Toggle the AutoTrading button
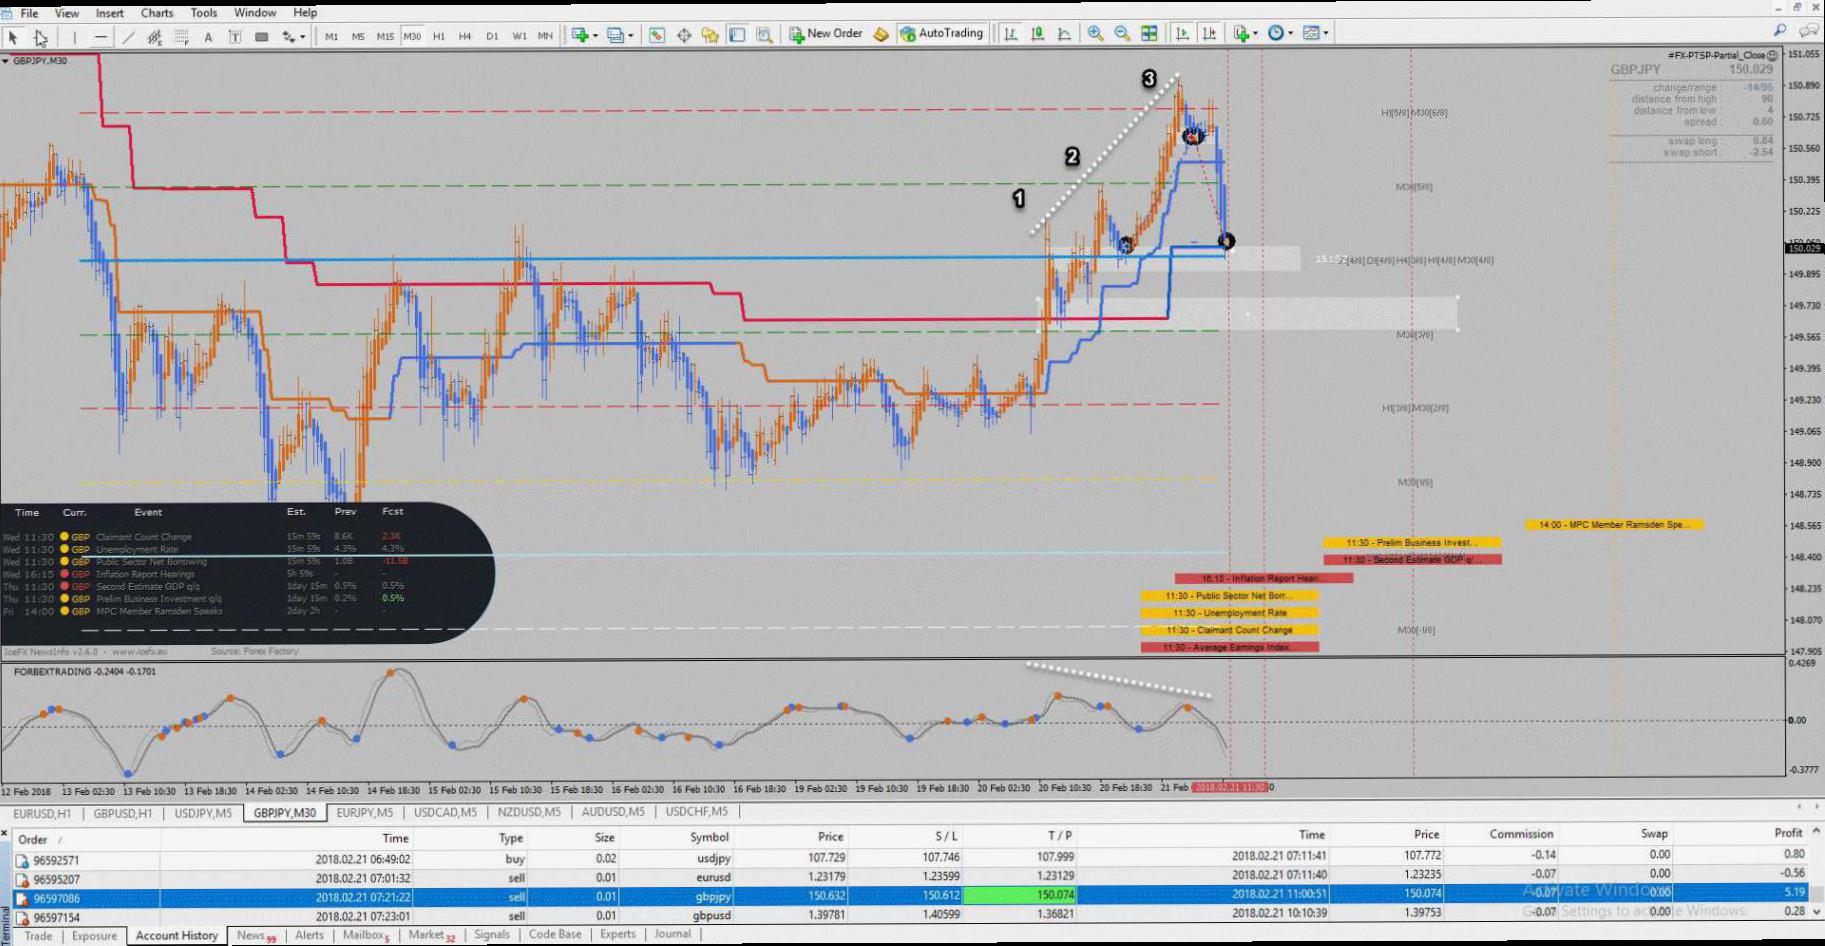Viewport: 1825px width, 946px height. click(942, 34)
